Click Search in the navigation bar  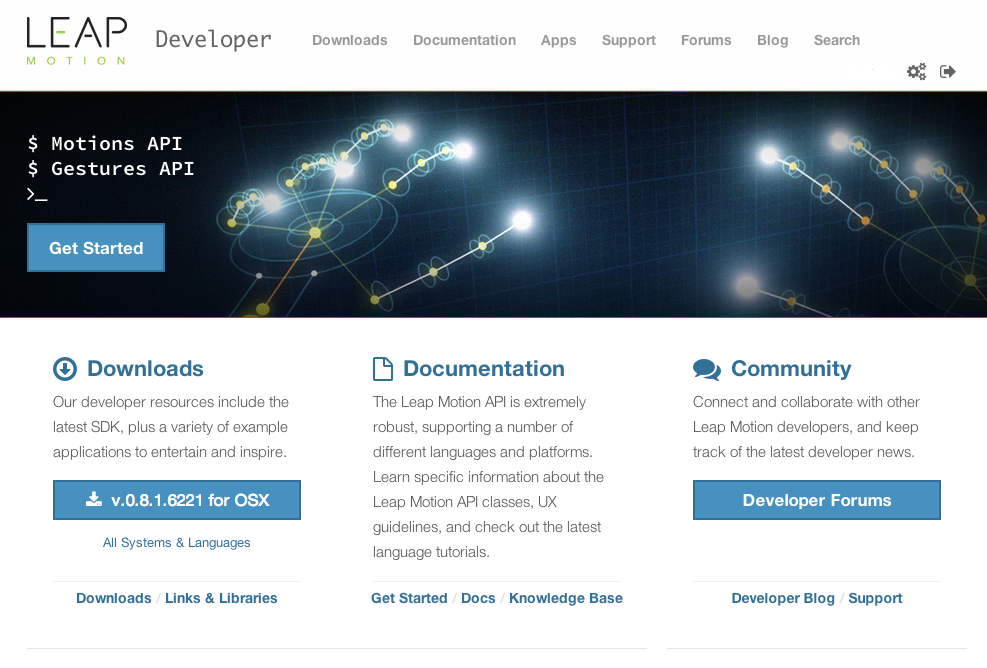coord(837,40)
